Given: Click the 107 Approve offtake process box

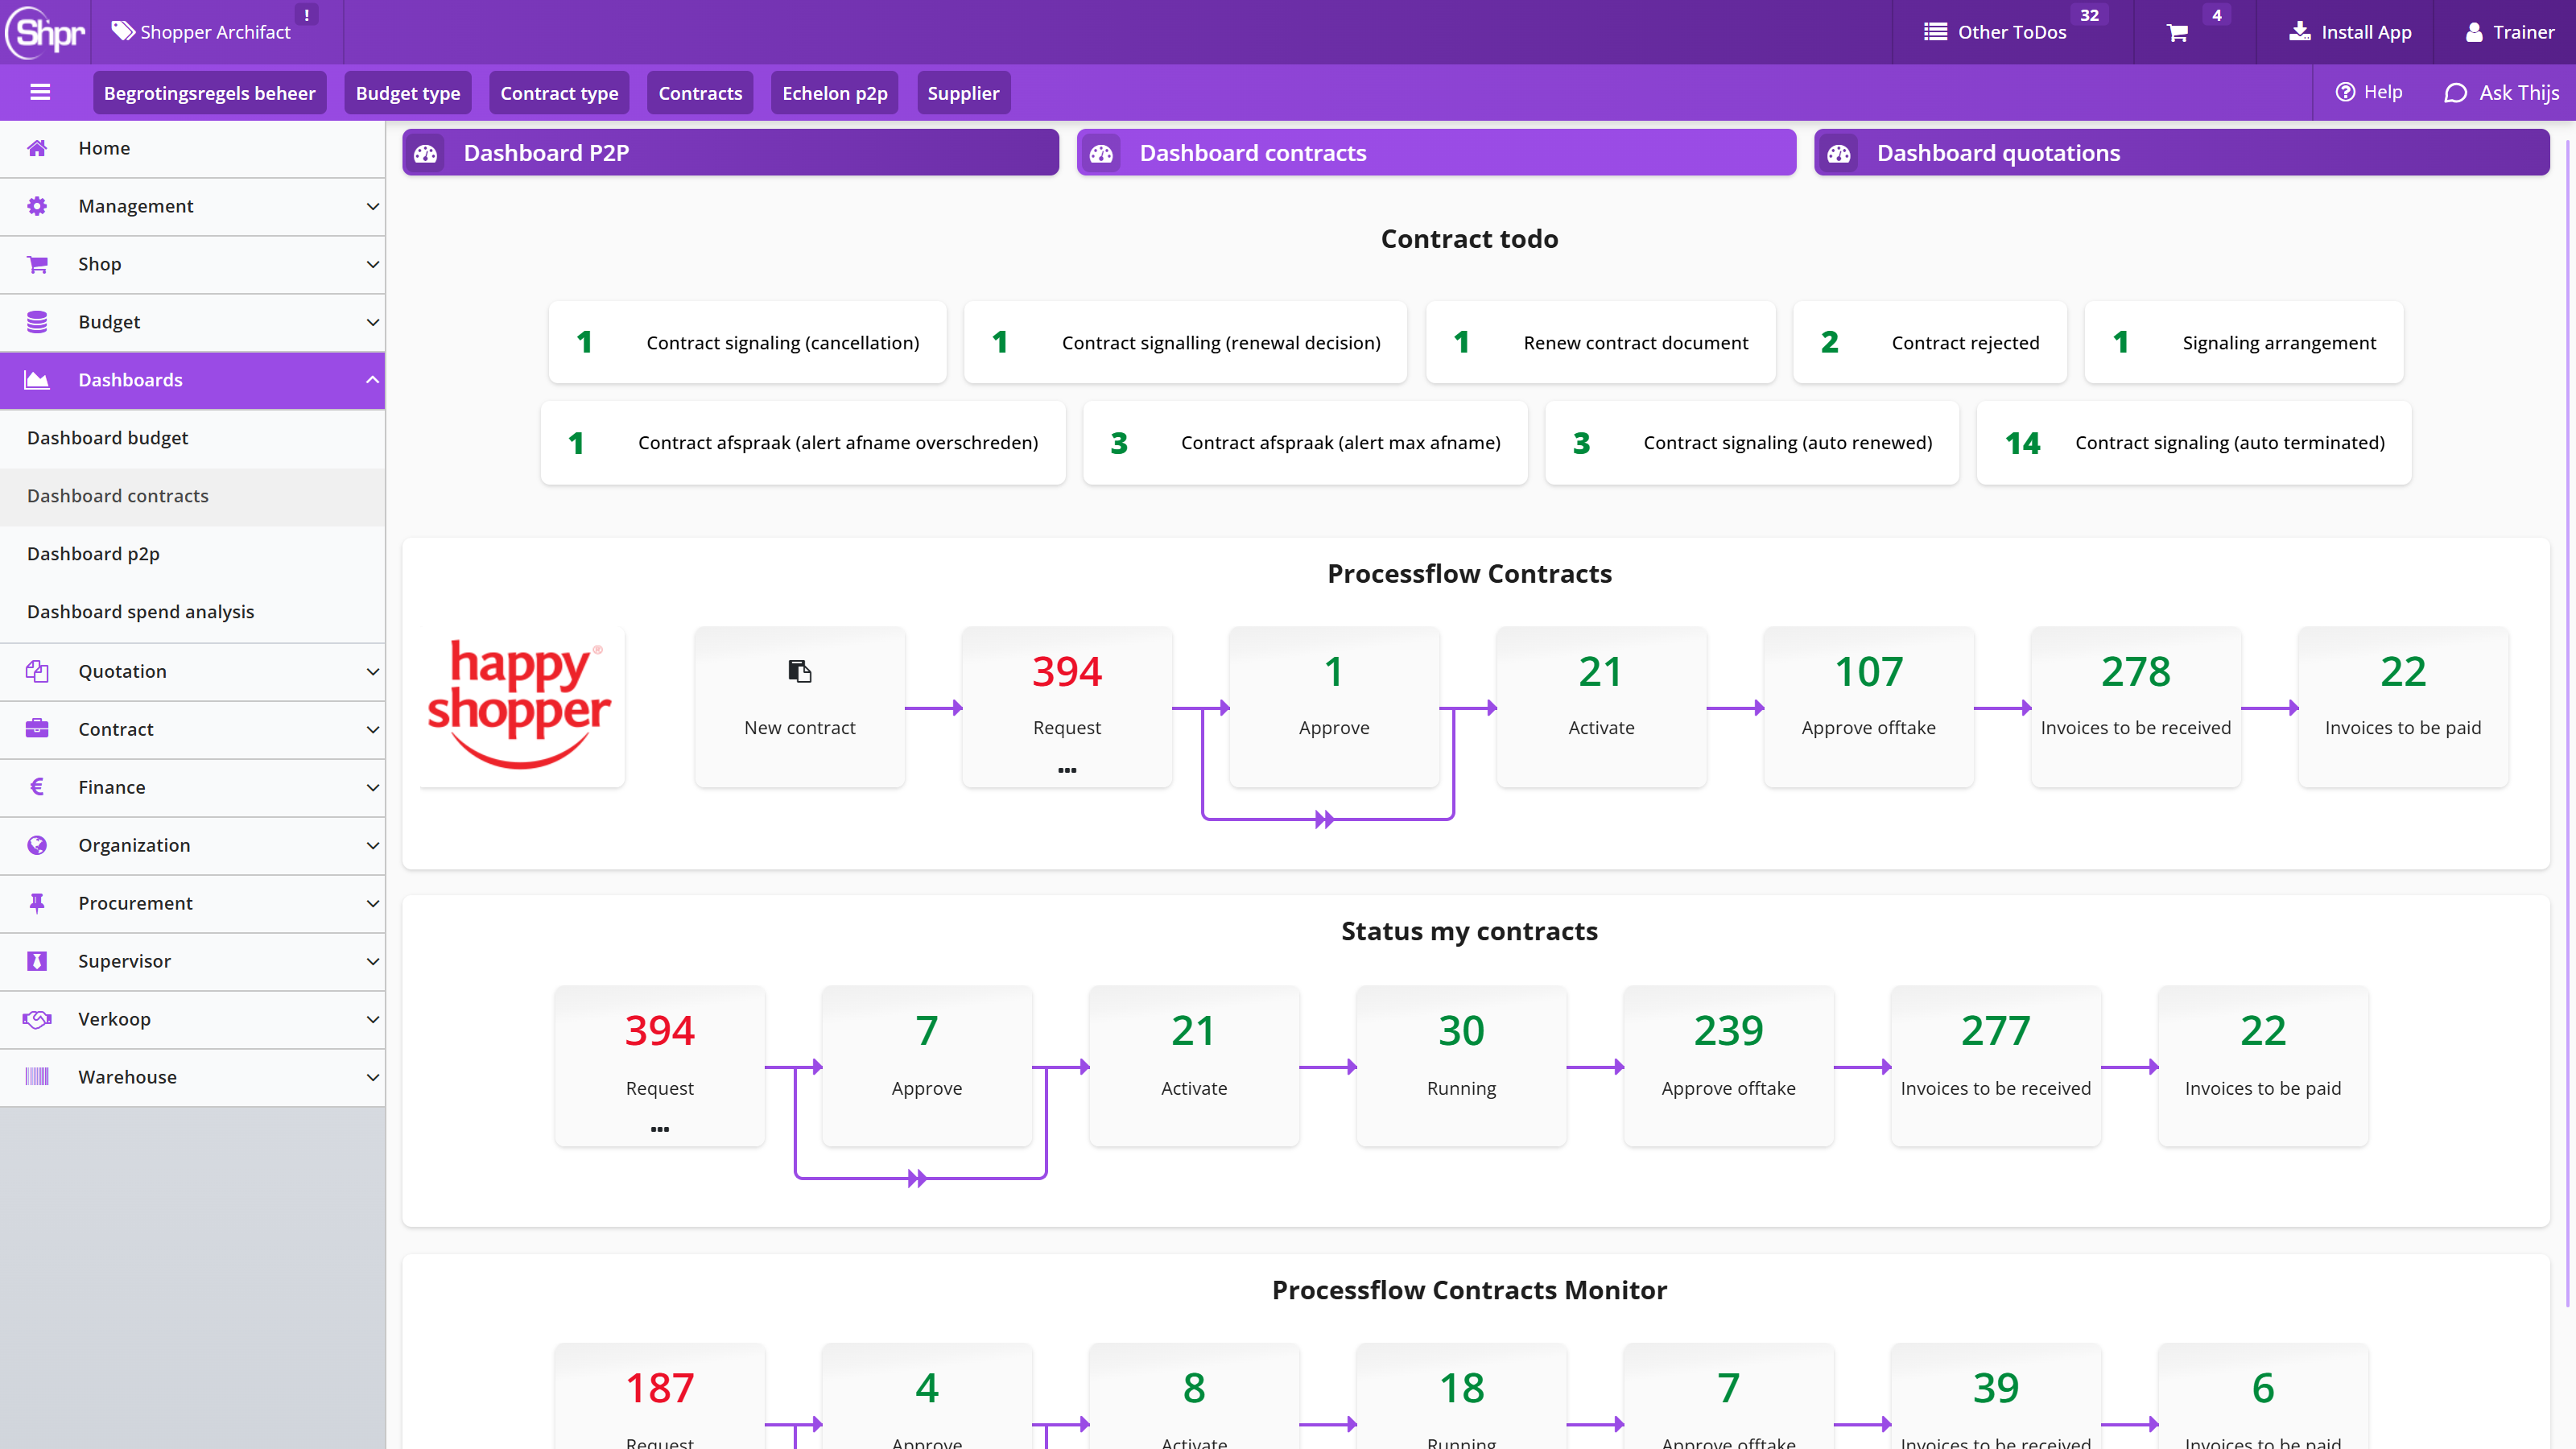Looking at the screenshot, I should coord(1868,707).
